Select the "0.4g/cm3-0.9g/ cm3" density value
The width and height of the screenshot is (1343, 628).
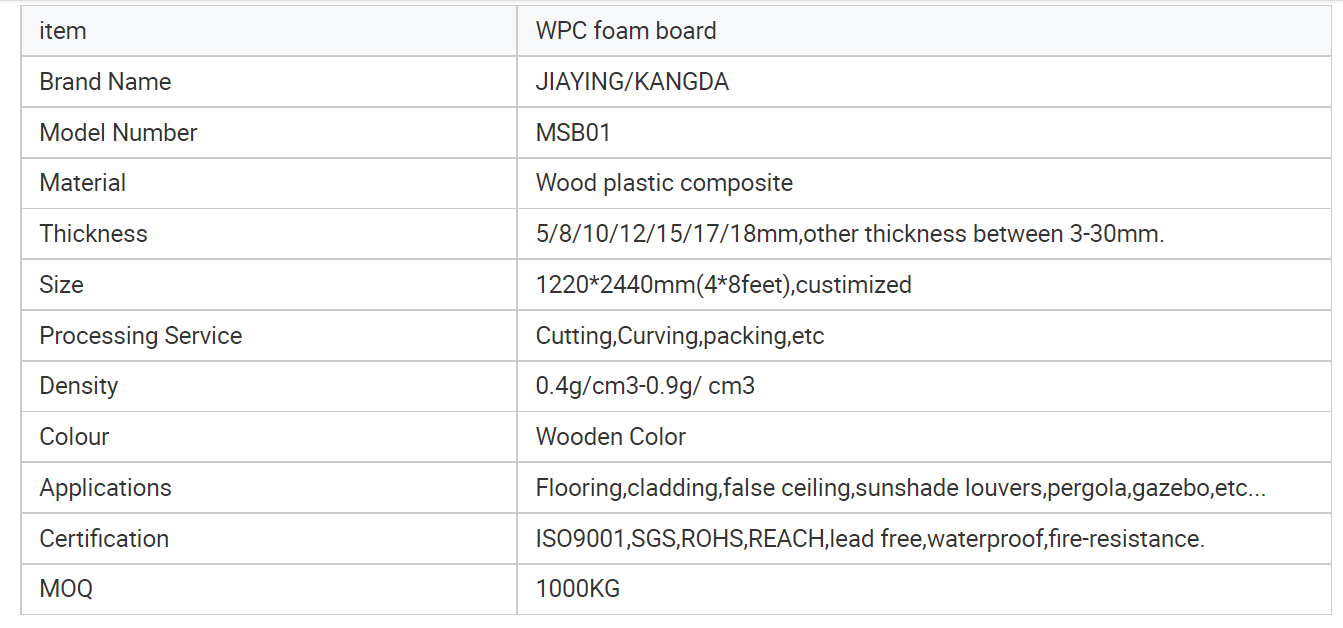click(x=645, y=386)
